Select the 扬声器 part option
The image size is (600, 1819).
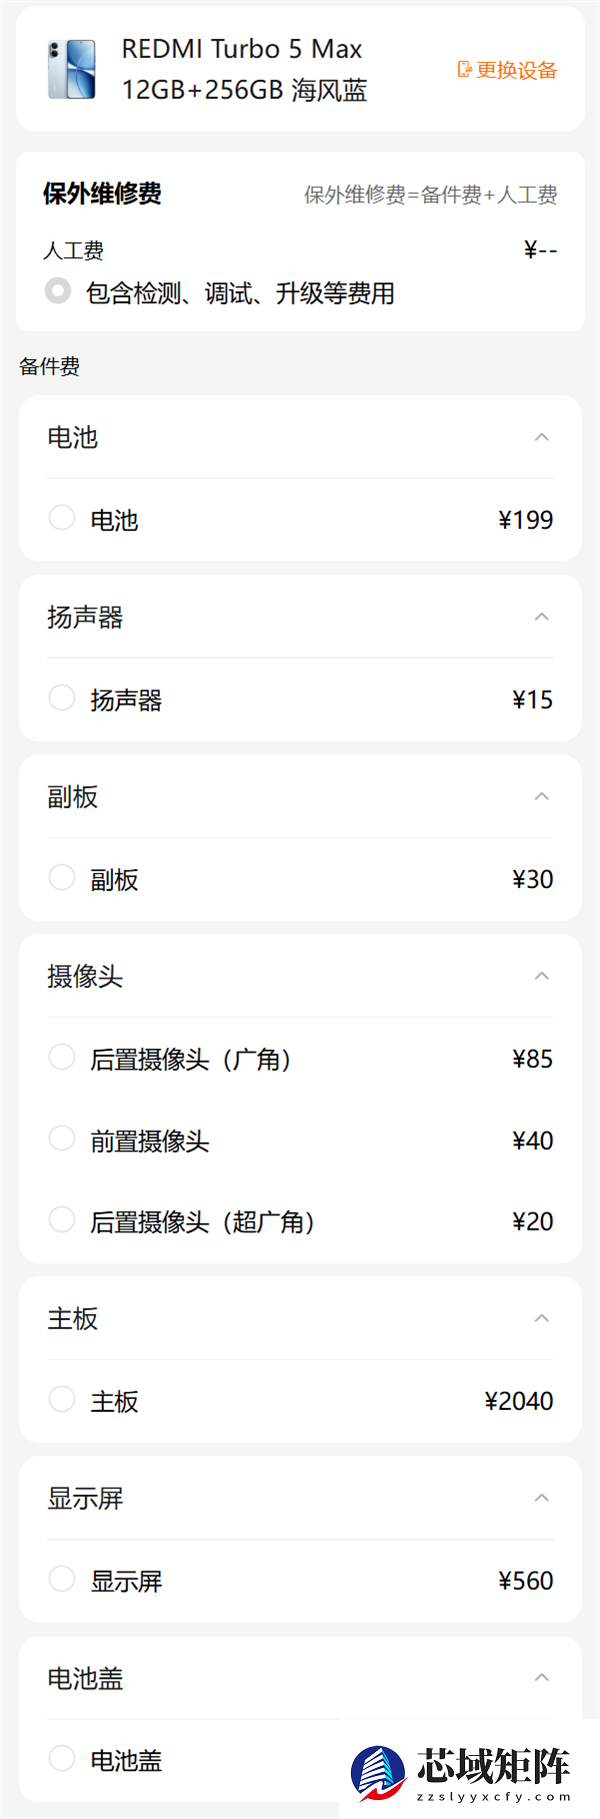(x=61, y=697)
